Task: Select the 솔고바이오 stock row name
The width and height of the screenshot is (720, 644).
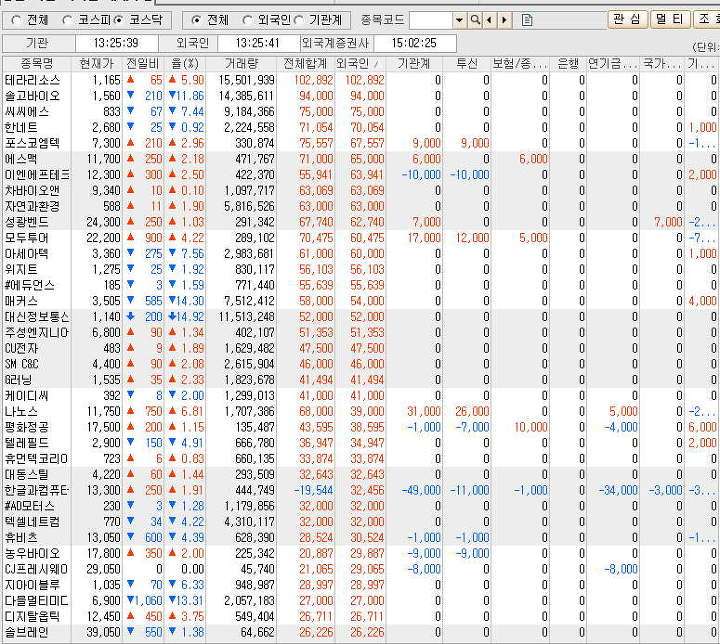Action: [x=33, y=96]
